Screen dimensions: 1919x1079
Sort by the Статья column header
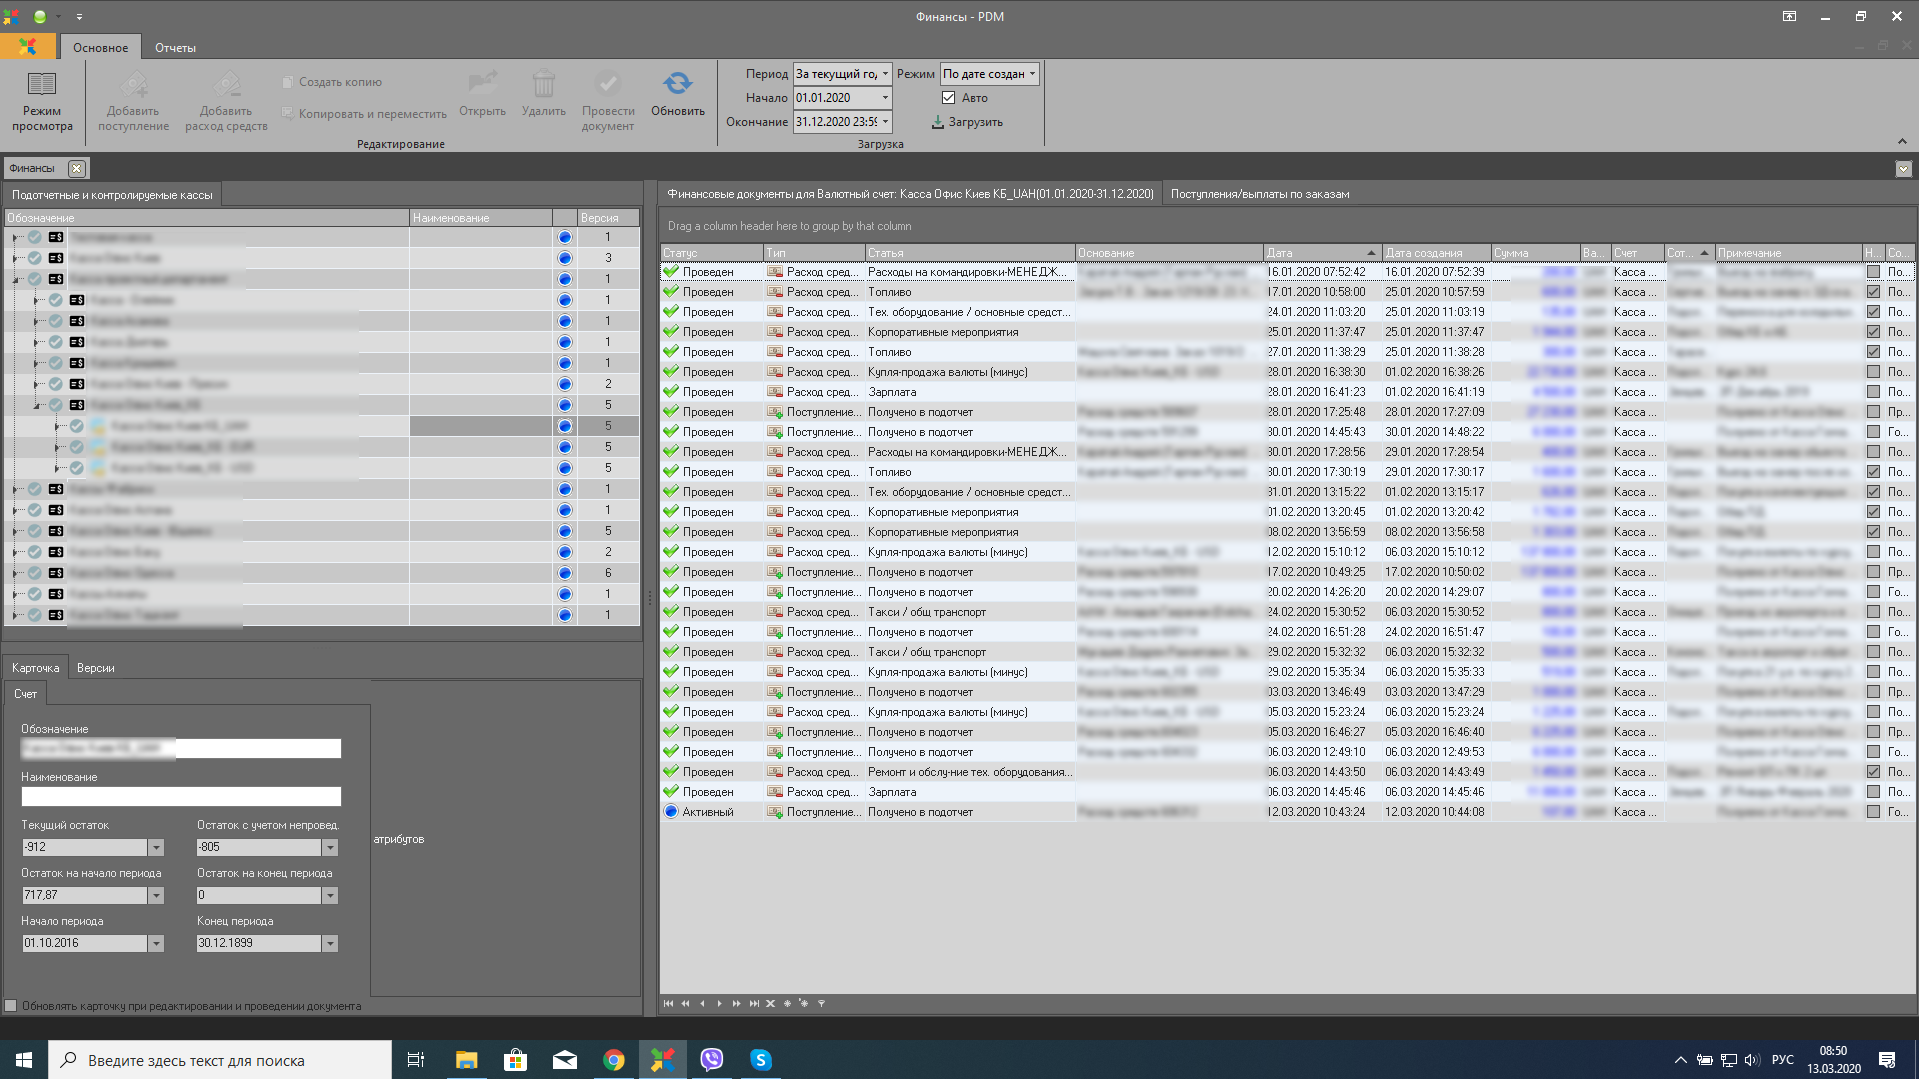point(969,253)
